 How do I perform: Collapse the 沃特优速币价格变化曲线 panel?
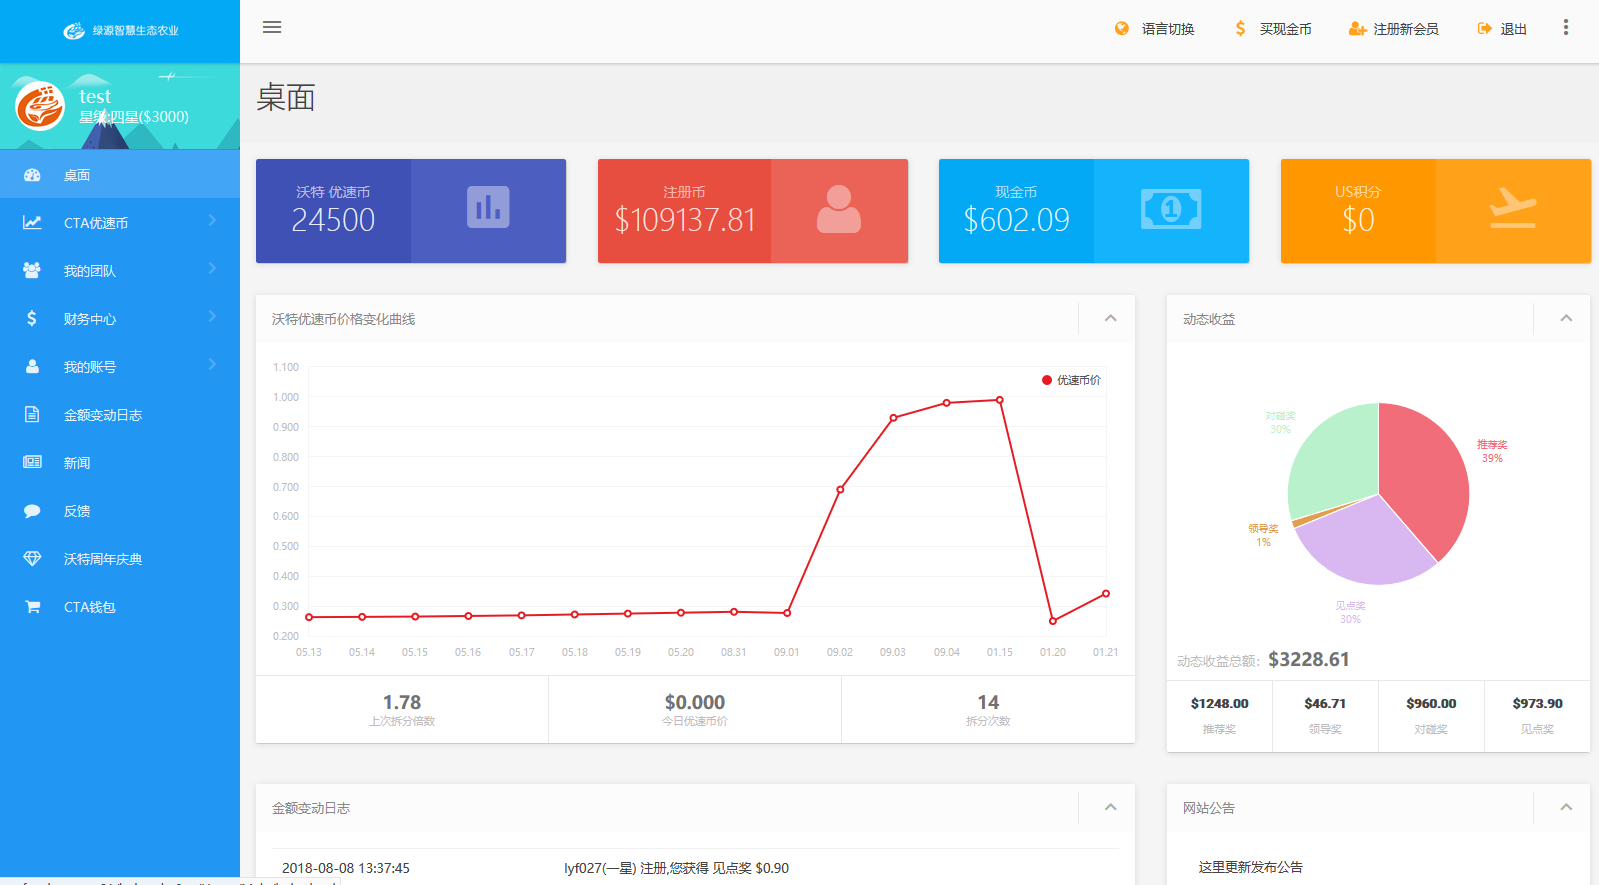1110,319
